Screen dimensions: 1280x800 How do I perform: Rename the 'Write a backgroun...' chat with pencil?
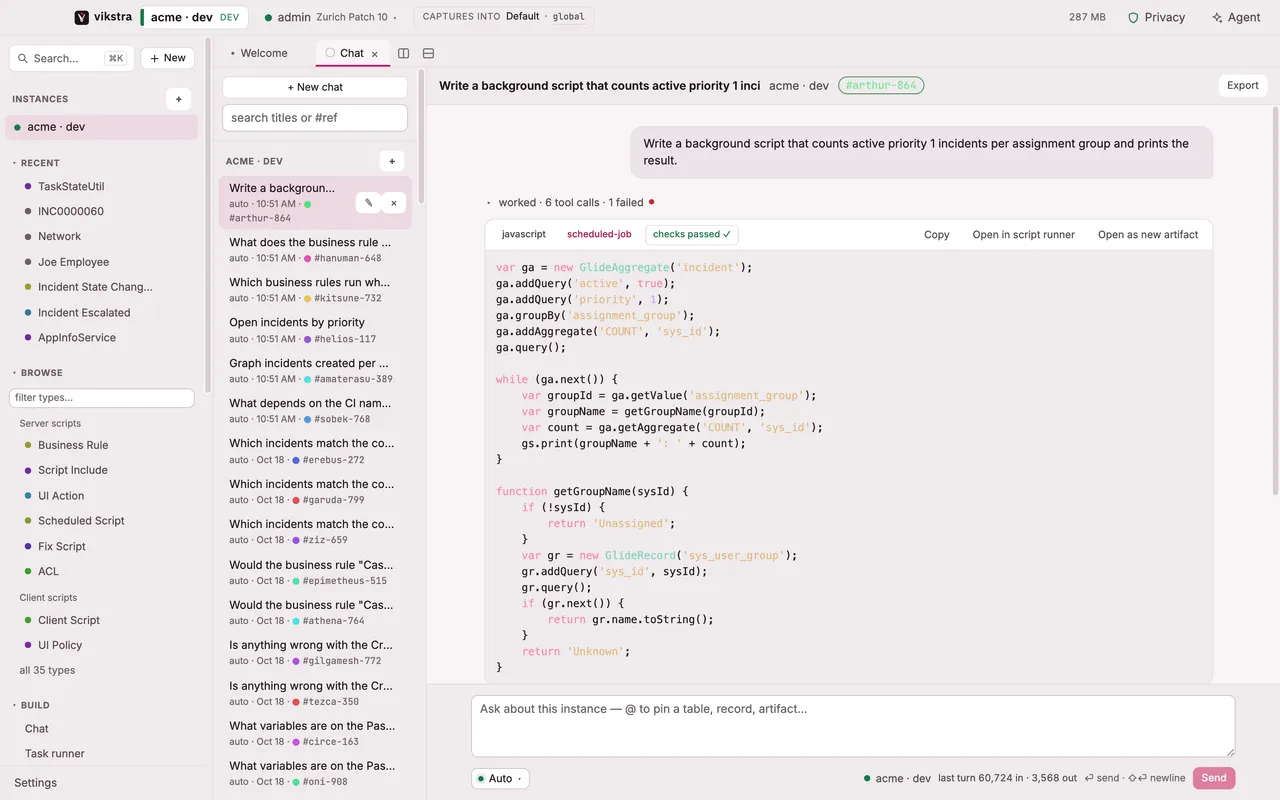click(x=368, y=203)
